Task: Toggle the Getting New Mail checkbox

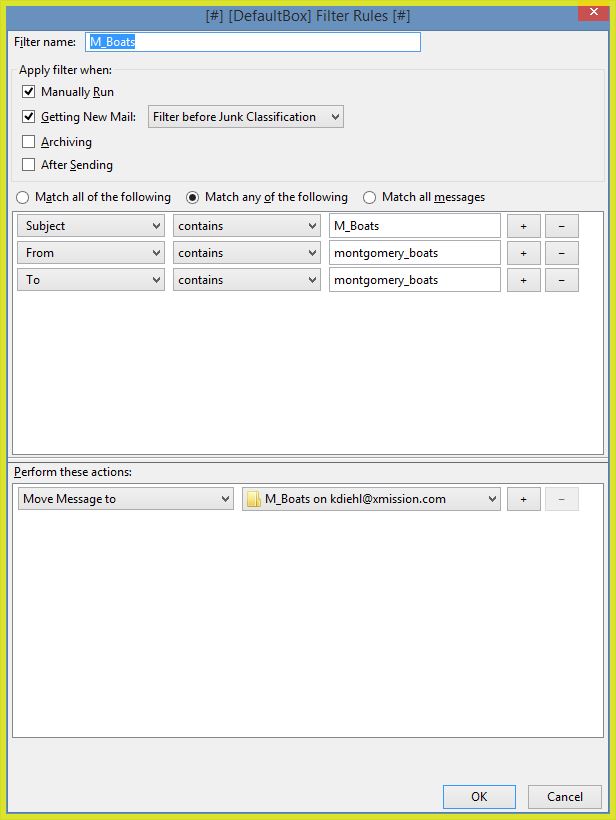Action: click(29, 117)
